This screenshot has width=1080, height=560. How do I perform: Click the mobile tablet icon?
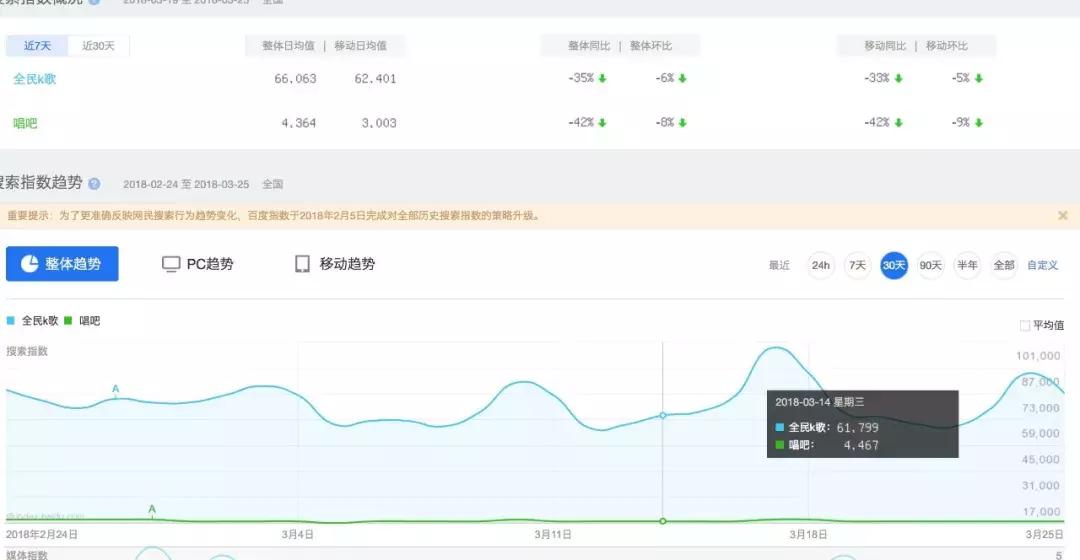pyautogui.click(x=302, y=264)
